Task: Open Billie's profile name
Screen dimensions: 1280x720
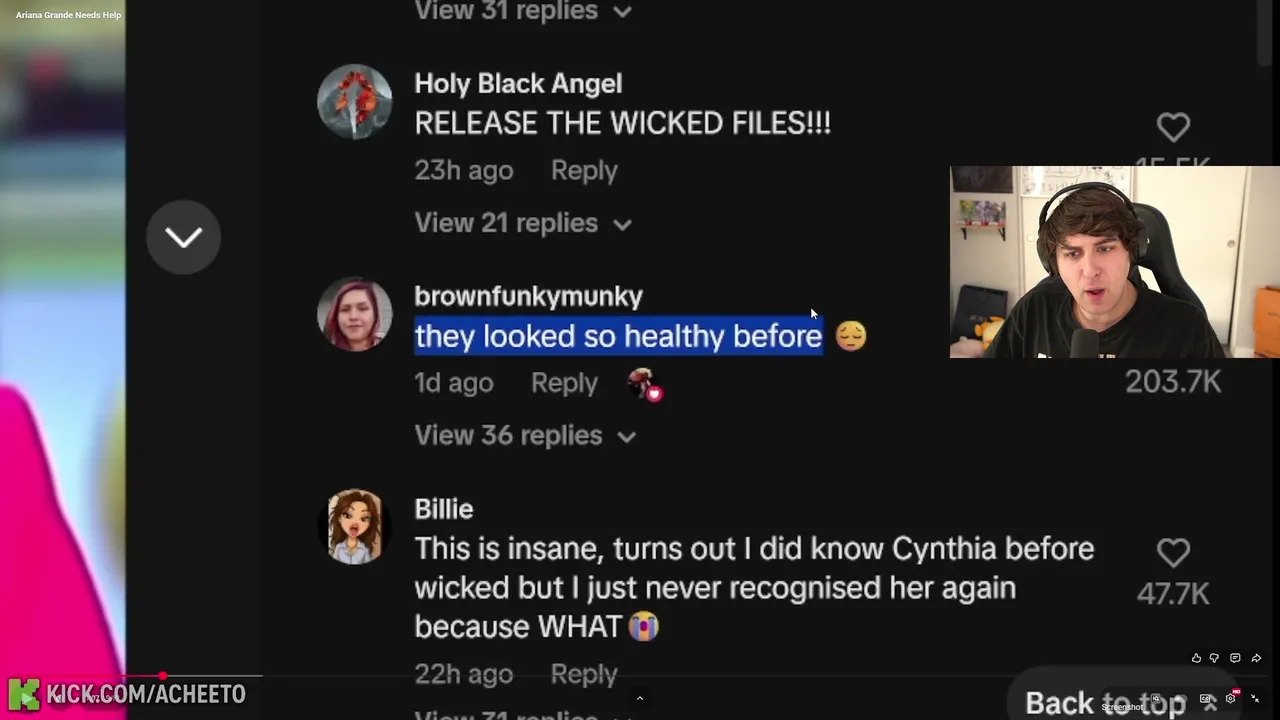Action: tap(443, 509)
